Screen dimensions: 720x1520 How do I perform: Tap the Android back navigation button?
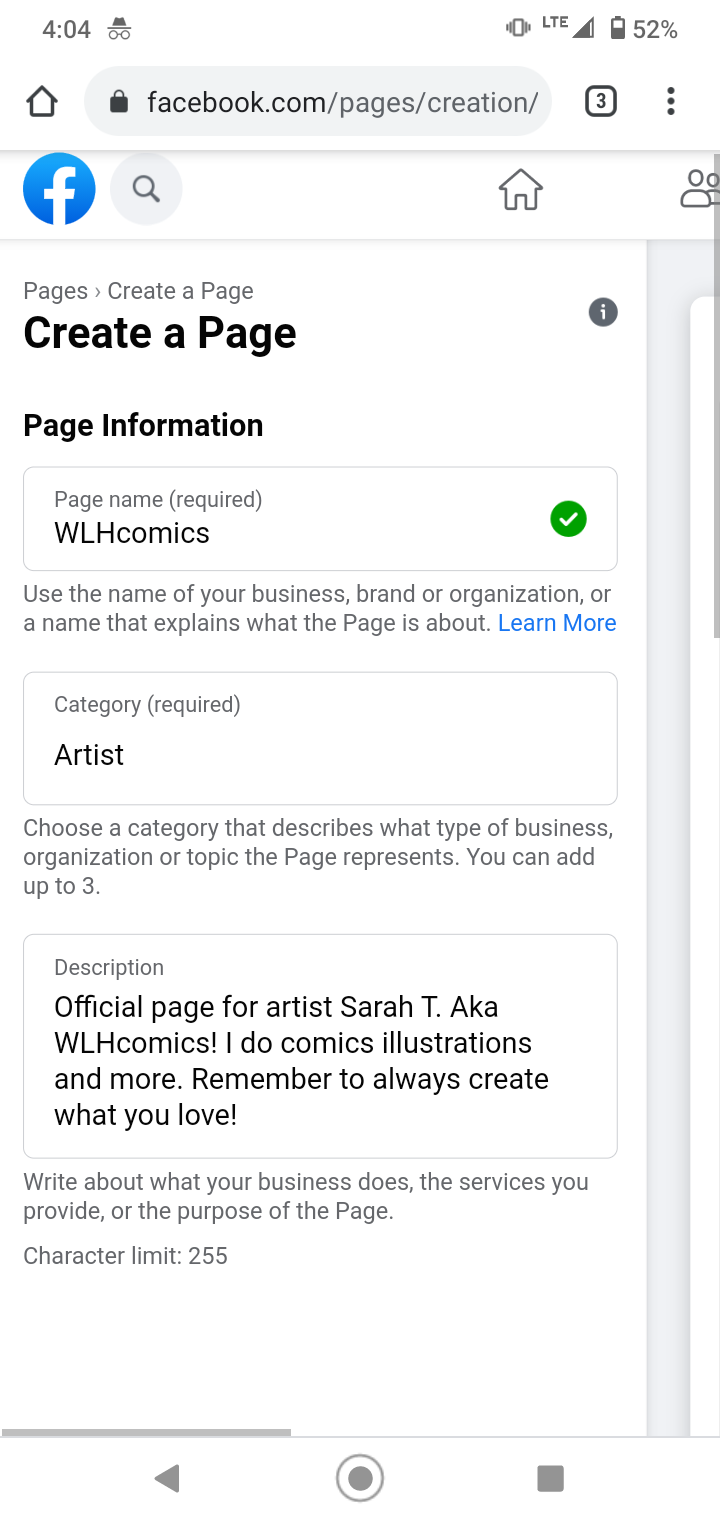click(167, 1478)
